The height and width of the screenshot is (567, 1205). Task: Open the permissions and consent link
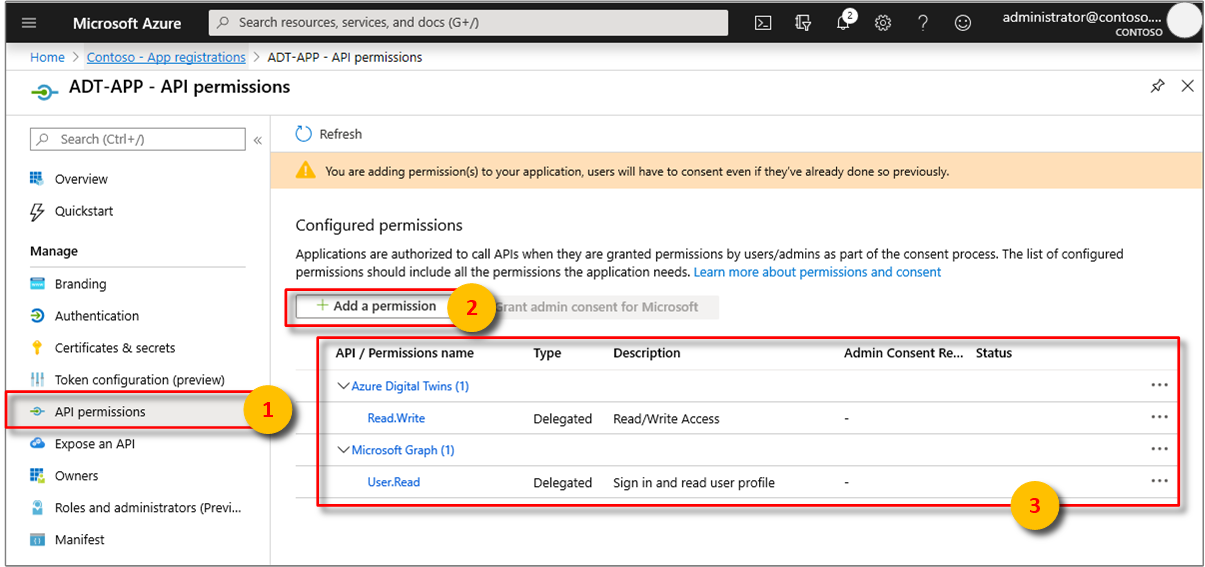tap(817, 272)
